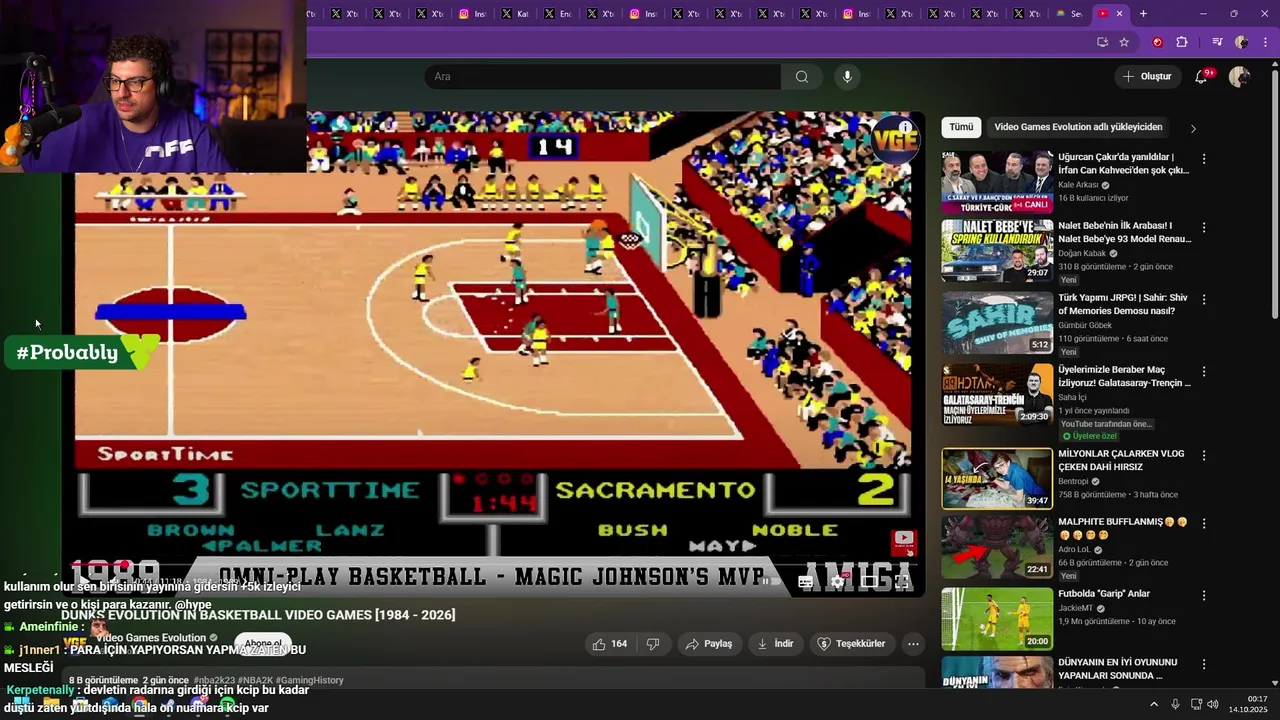1280x720 pixels.
Task: Switch to the 'Kat' X tab
Action: [x=516, y=14]
